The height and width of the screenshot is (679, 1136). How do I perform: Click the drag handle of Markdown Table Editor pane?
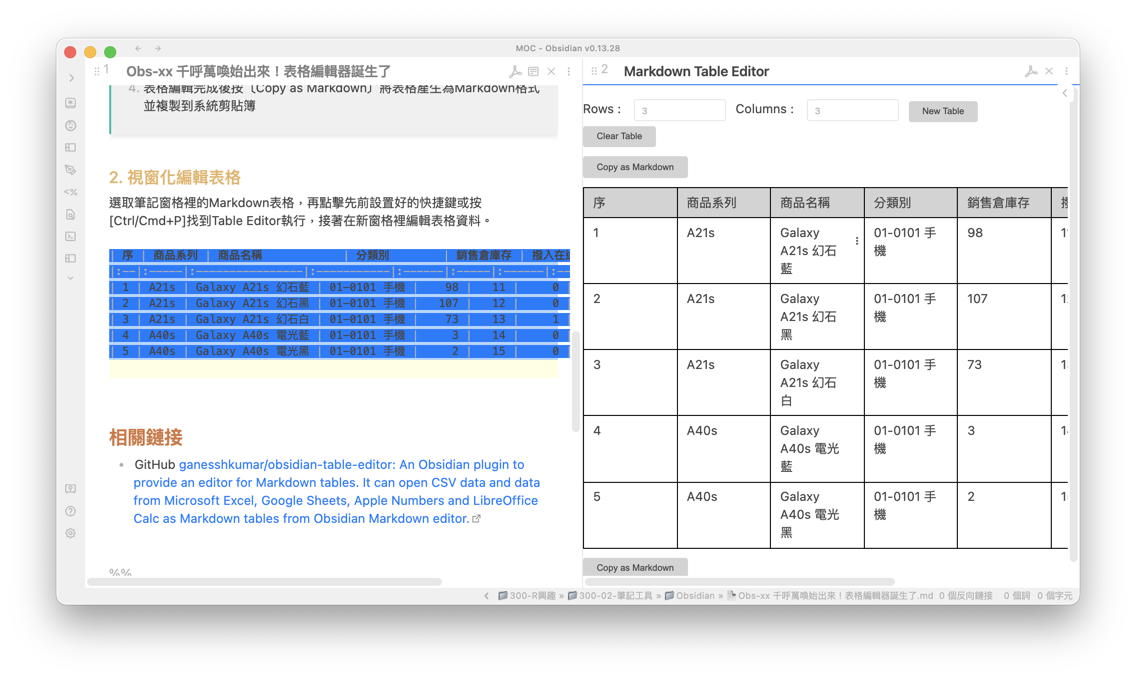pyautogui.click(x=594, y=71)
